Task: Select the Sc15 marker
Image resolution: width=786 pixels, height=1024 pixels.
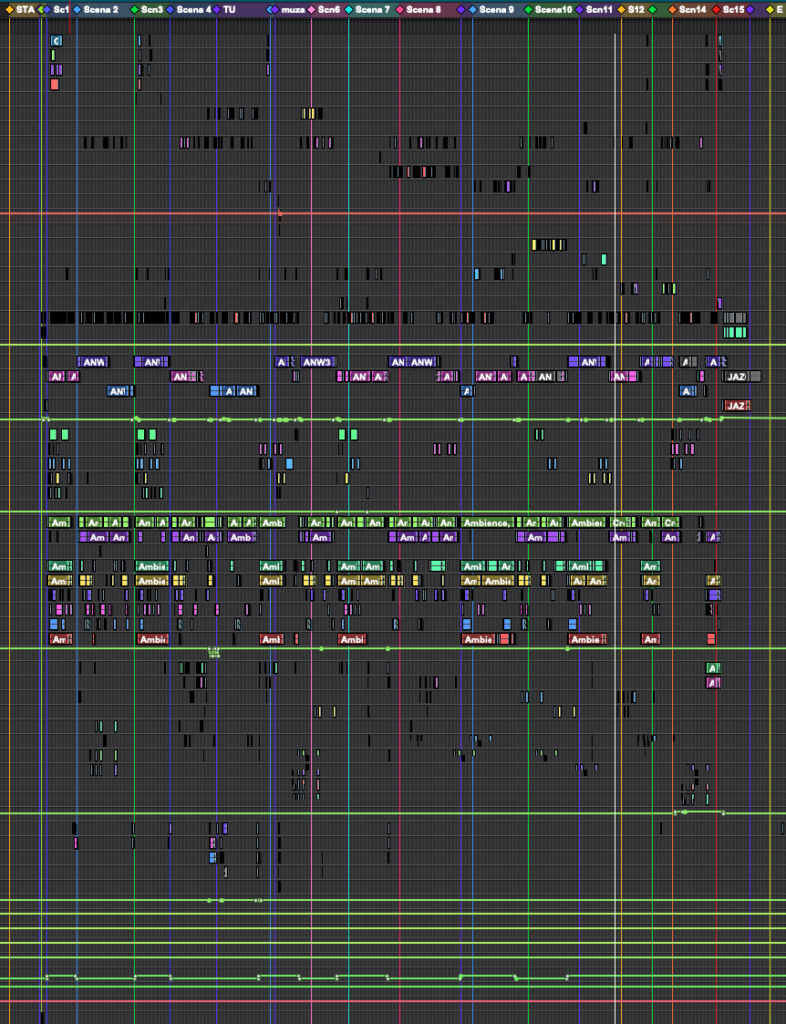Action: click(733, 9)
